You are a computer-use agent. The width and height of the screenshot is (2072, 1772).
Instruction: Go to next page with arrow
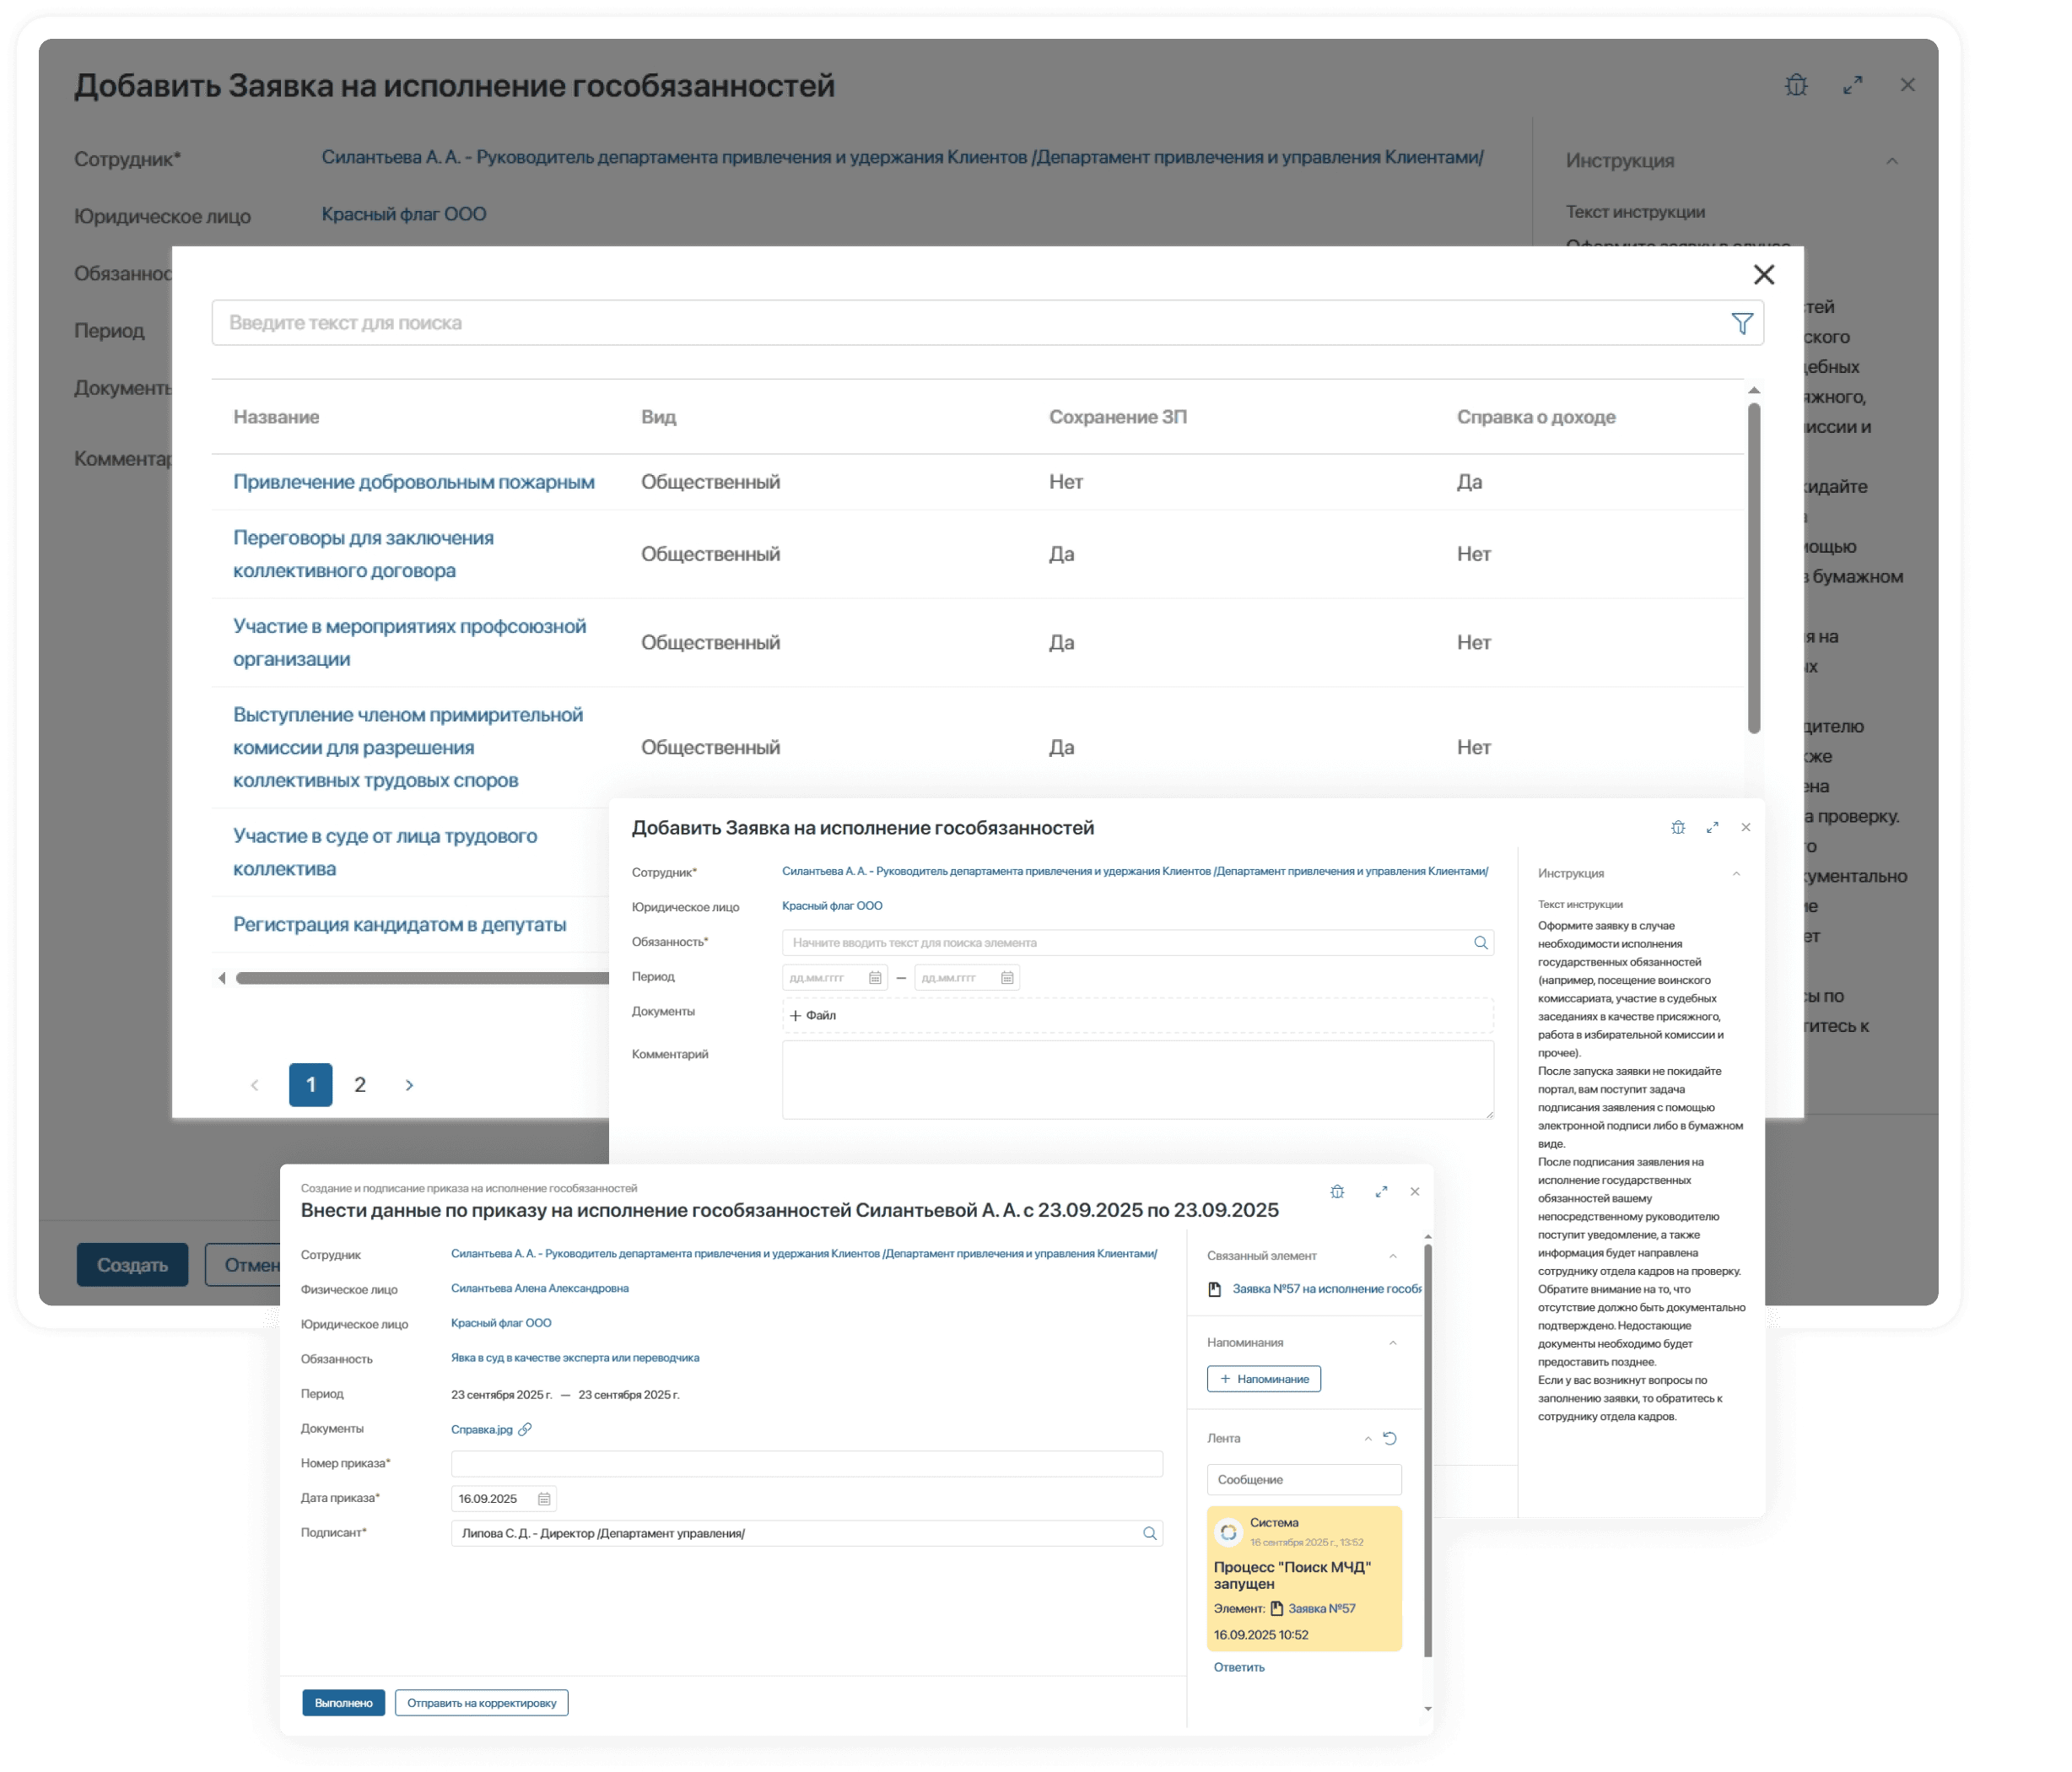409,1084
